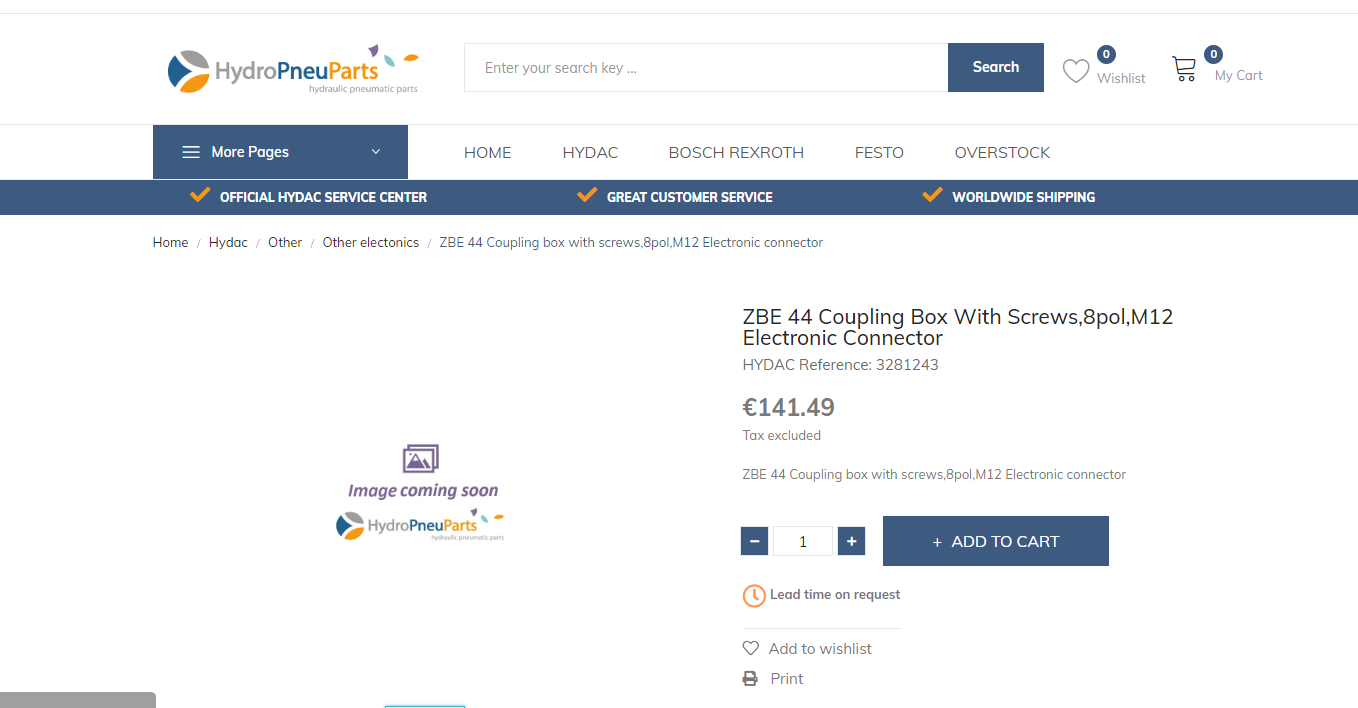Increase quantity with the plus button
Image resolution: width=1358 pixels, height=708 pixels.
(851, 541)
